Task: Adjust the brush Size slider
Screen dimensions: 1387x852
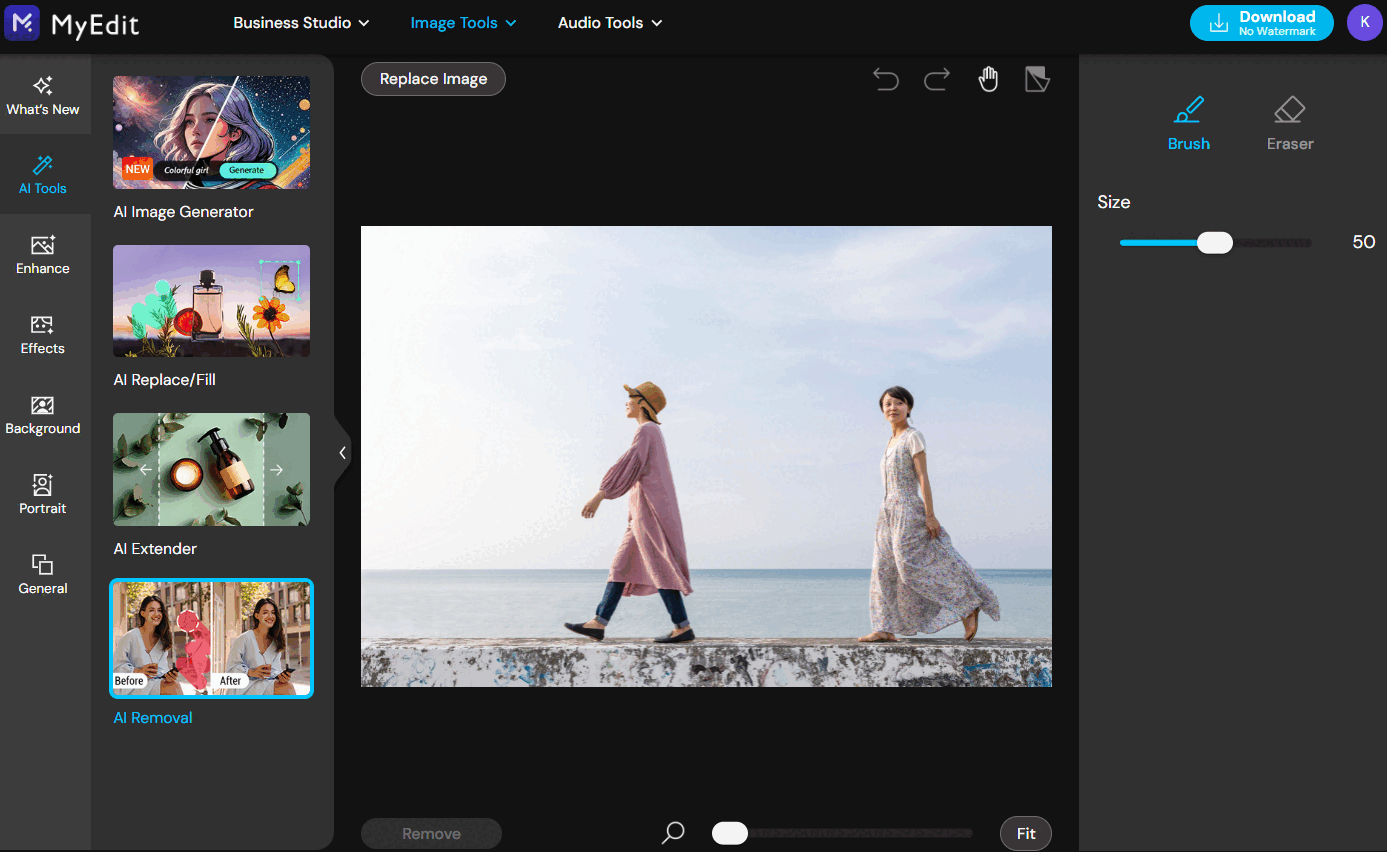Action: [x=1214, y=242]
